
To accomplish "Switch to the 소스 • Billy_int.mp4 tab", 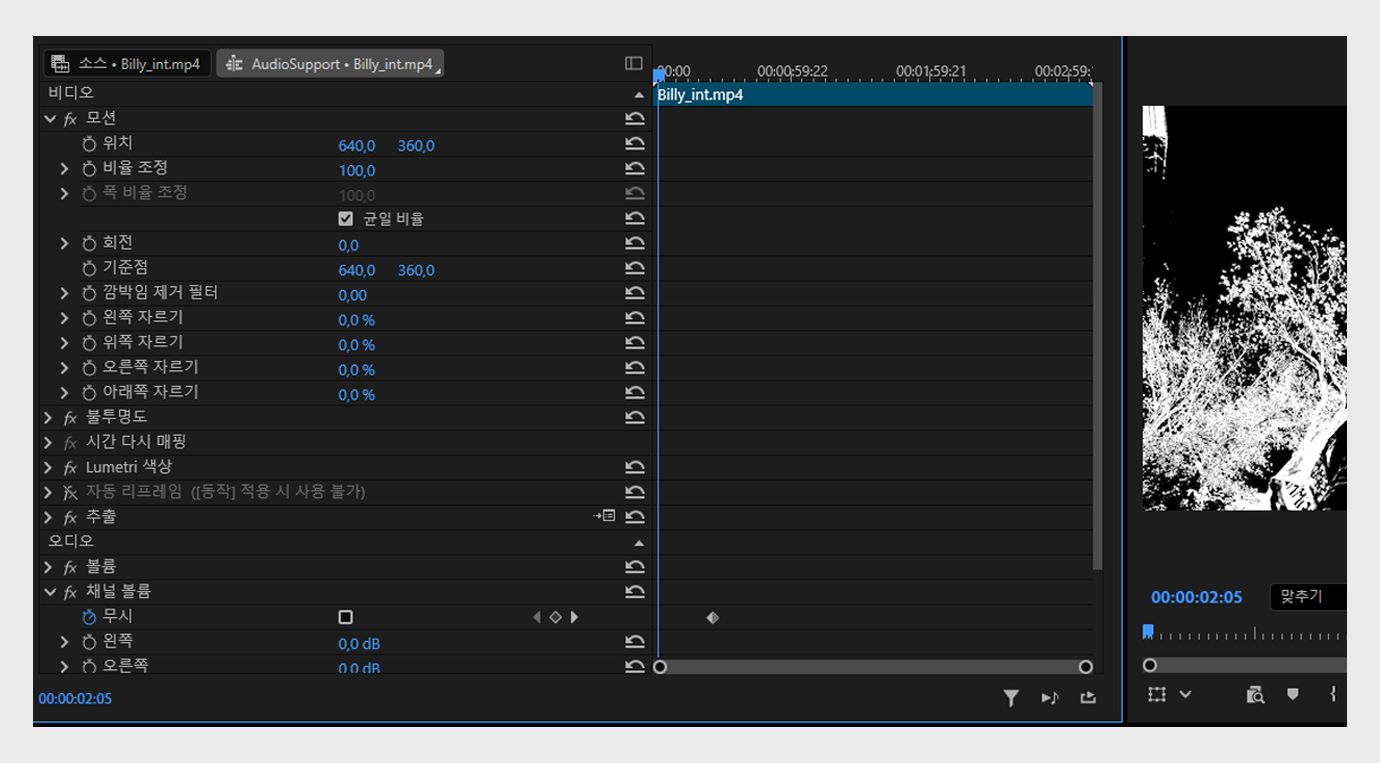I will click(127, 64).
